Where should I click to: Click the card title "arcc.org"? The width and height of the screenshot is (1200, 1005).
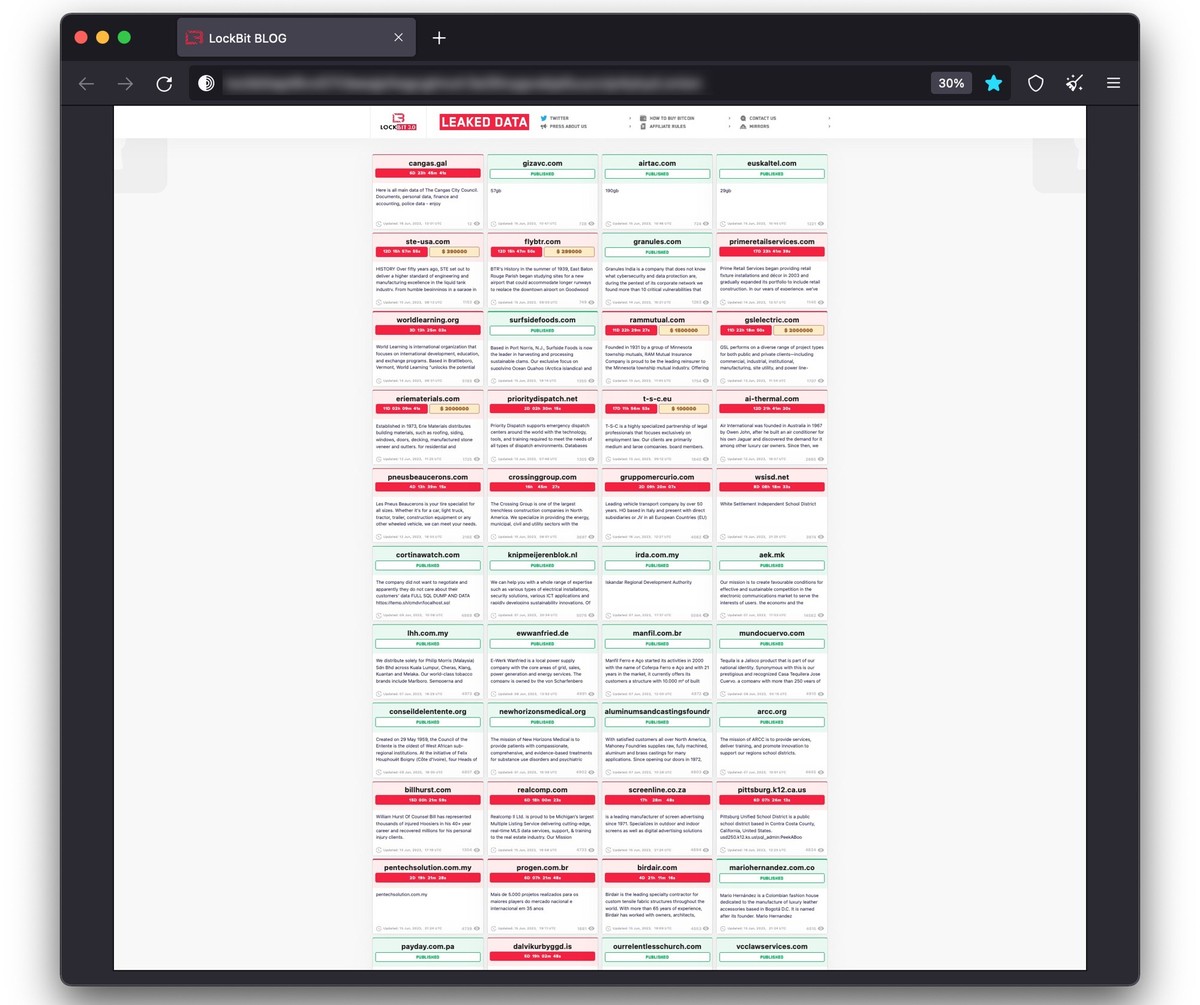(x=772, y=712)
